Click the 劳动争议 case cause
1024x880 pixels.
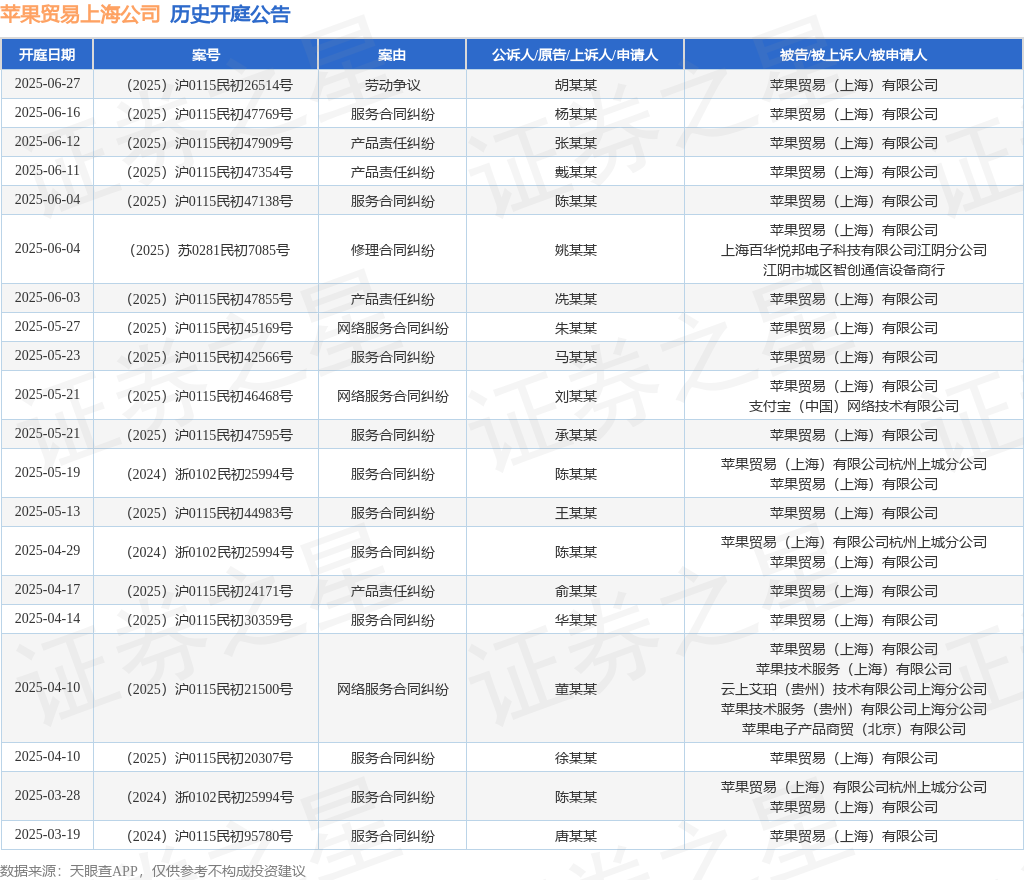point(392,85)
